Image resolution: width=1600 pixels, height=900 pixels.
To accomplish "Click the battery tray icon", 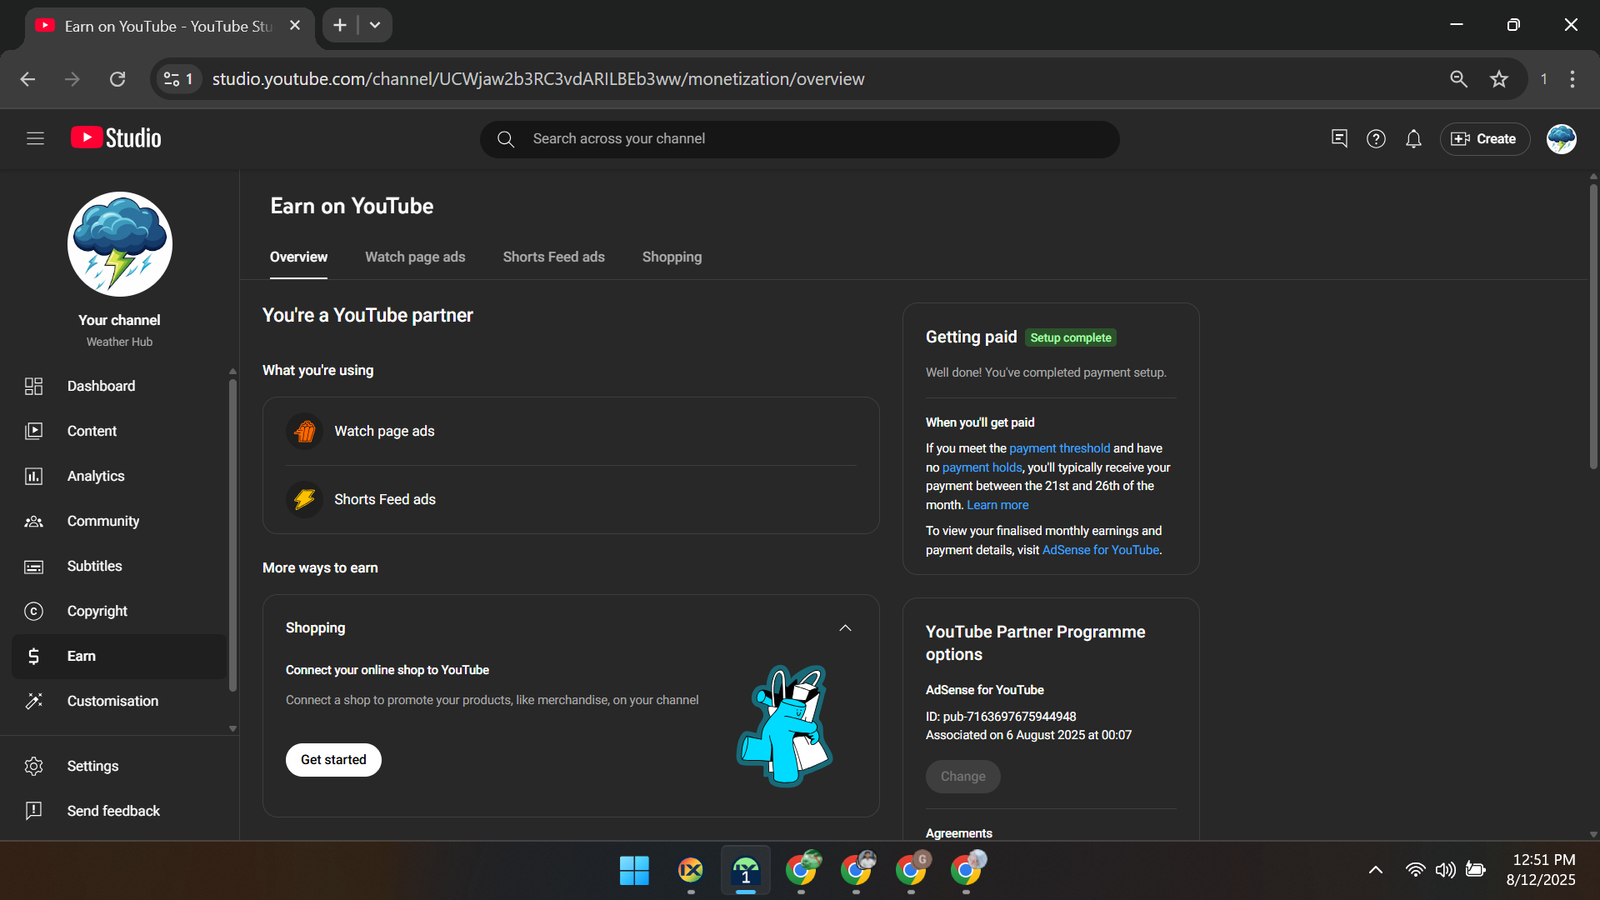I will click(x=1476, y=870).
